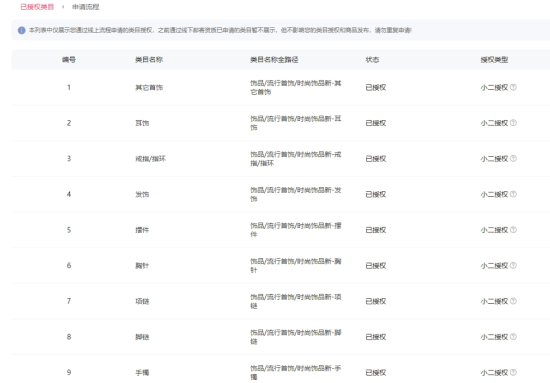Click 小二授权 text in 戒指/指环 row
The width and height of the screenshot is (550, 383).
[494, 159]
